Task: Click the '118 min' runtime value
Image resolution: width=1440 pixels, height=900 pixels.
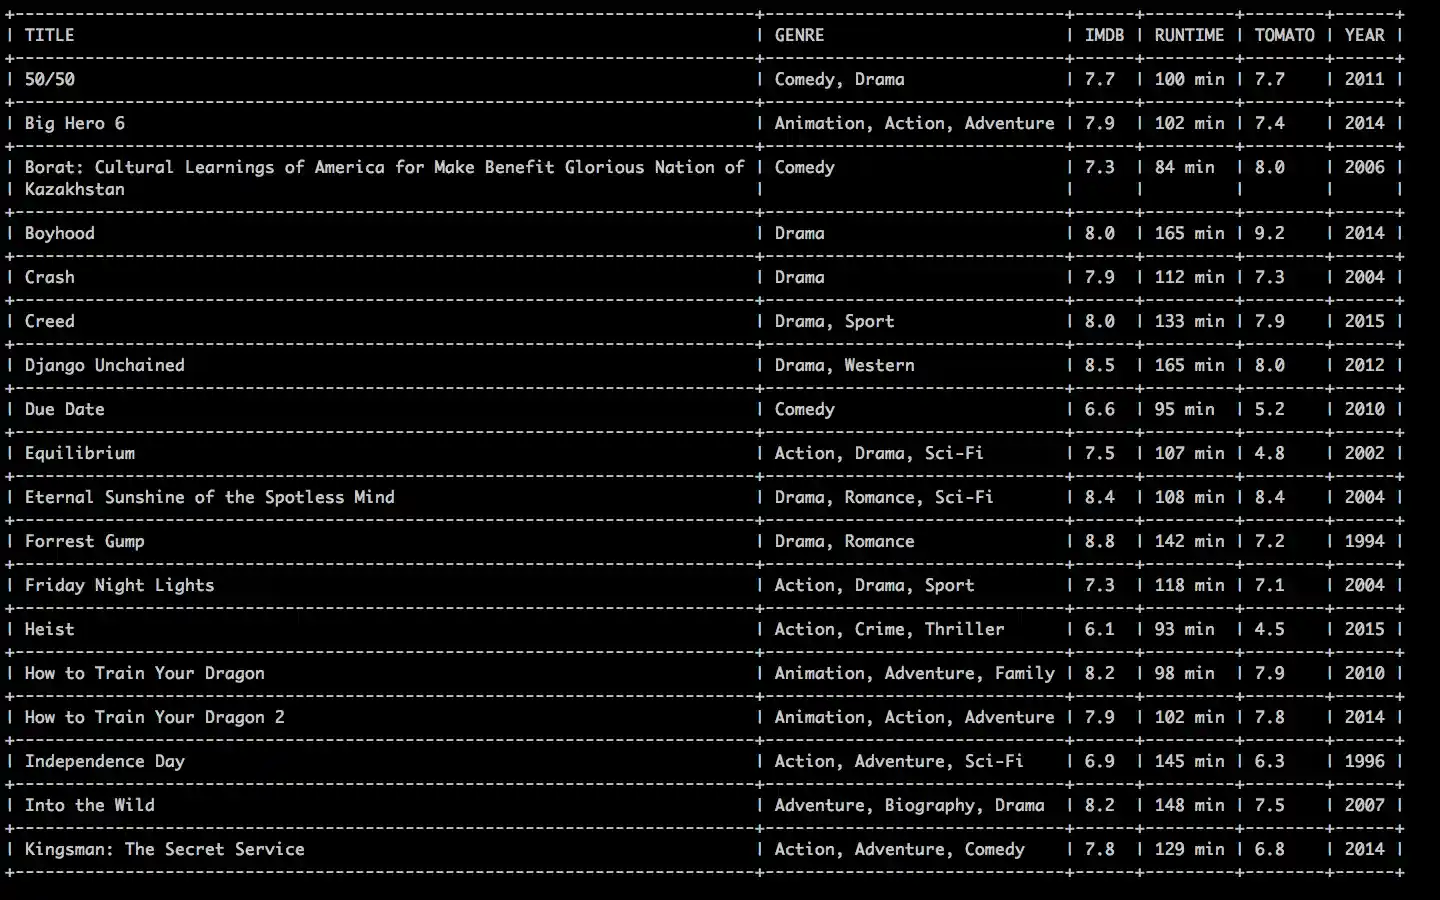Action: (1189, 585)
